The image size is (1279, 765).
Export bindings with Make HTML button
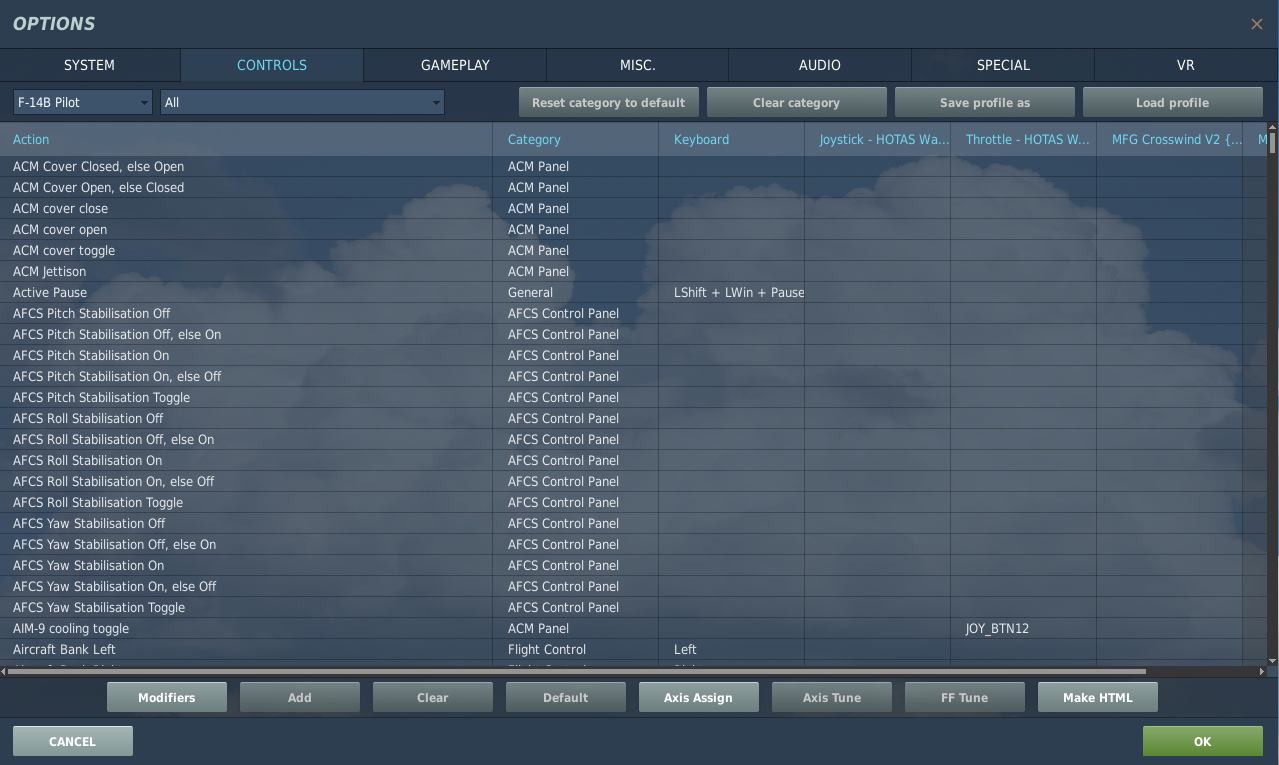tap(1097, 697)
